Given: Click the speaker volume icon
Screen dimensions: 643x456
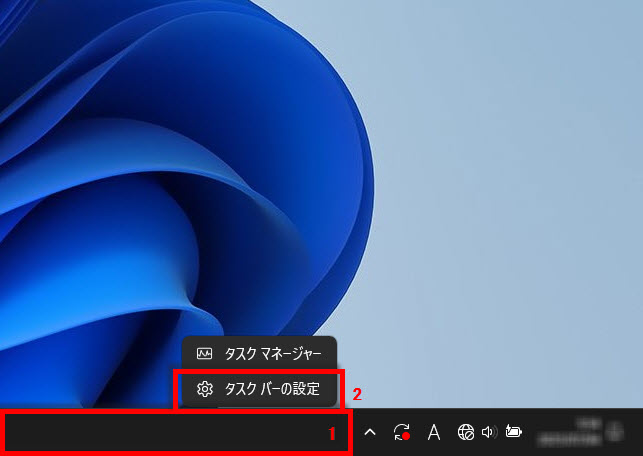Looking at the screenshot, I should point(489,432).
